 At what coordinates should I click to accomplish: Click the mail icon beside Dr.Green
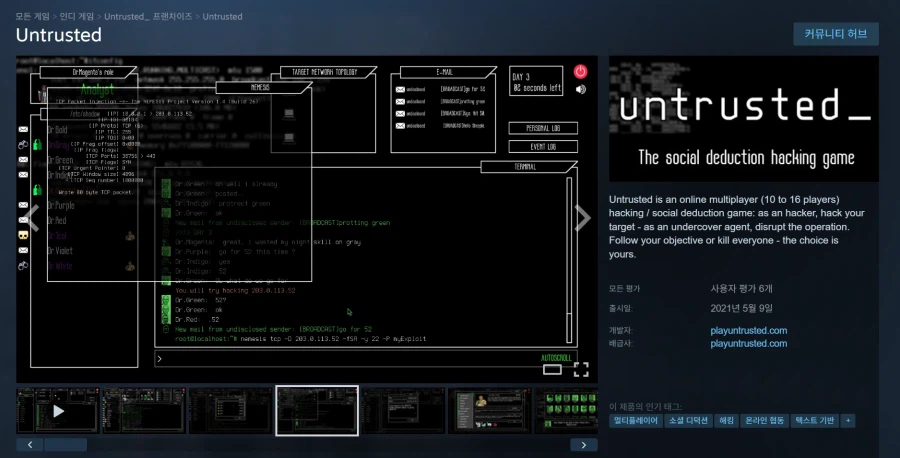pos(23,160)
